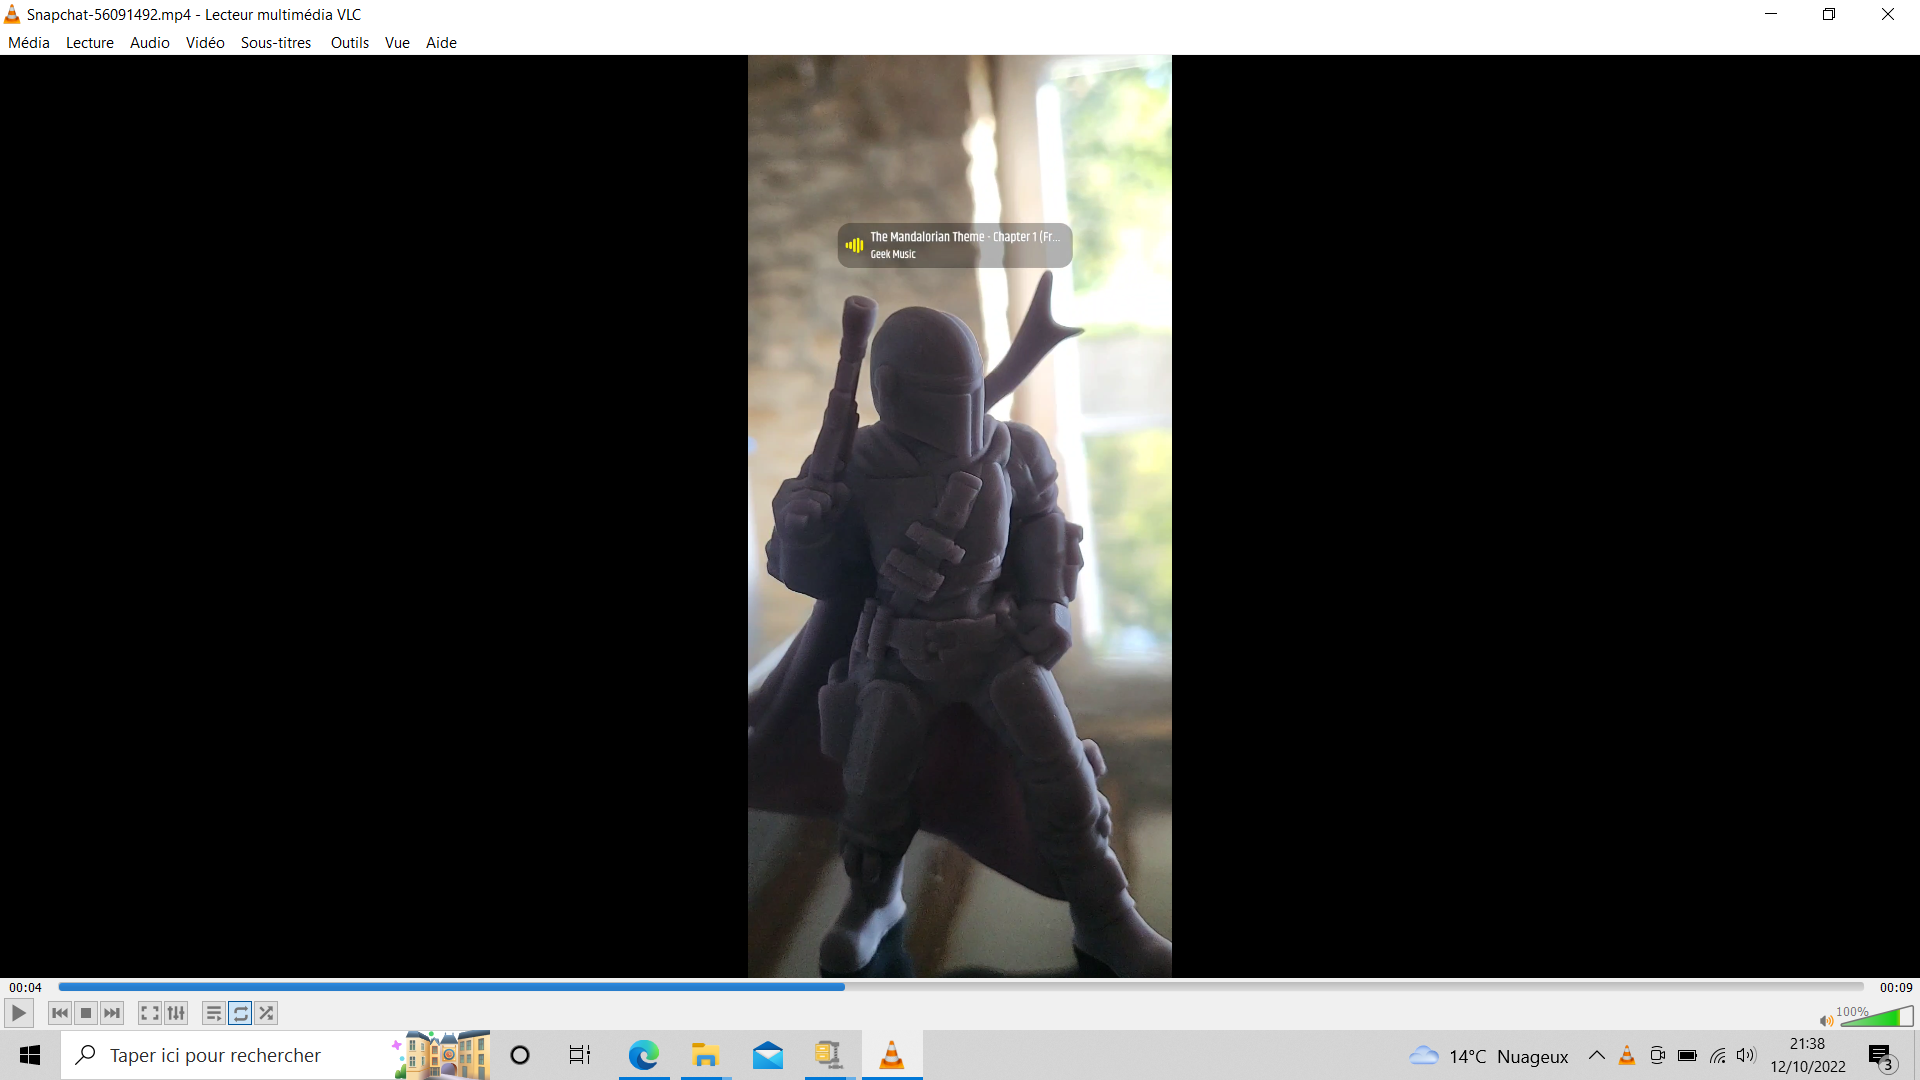Start playback with the Play button

pos(18,1013)
